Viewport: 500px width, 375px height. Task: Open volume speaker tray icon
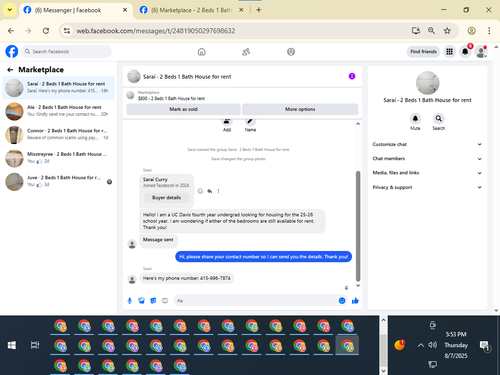click(432, 345)
